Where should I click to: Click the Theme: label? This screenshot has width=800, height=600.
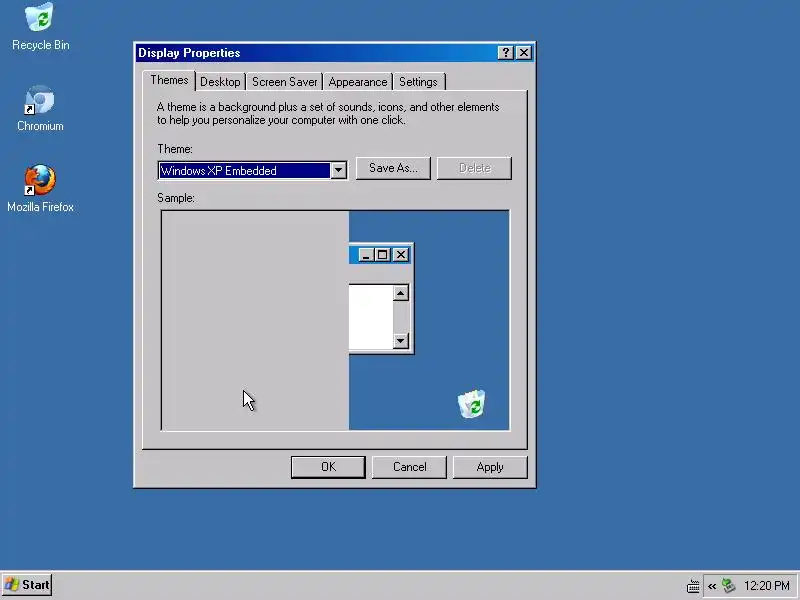(174, 149)
